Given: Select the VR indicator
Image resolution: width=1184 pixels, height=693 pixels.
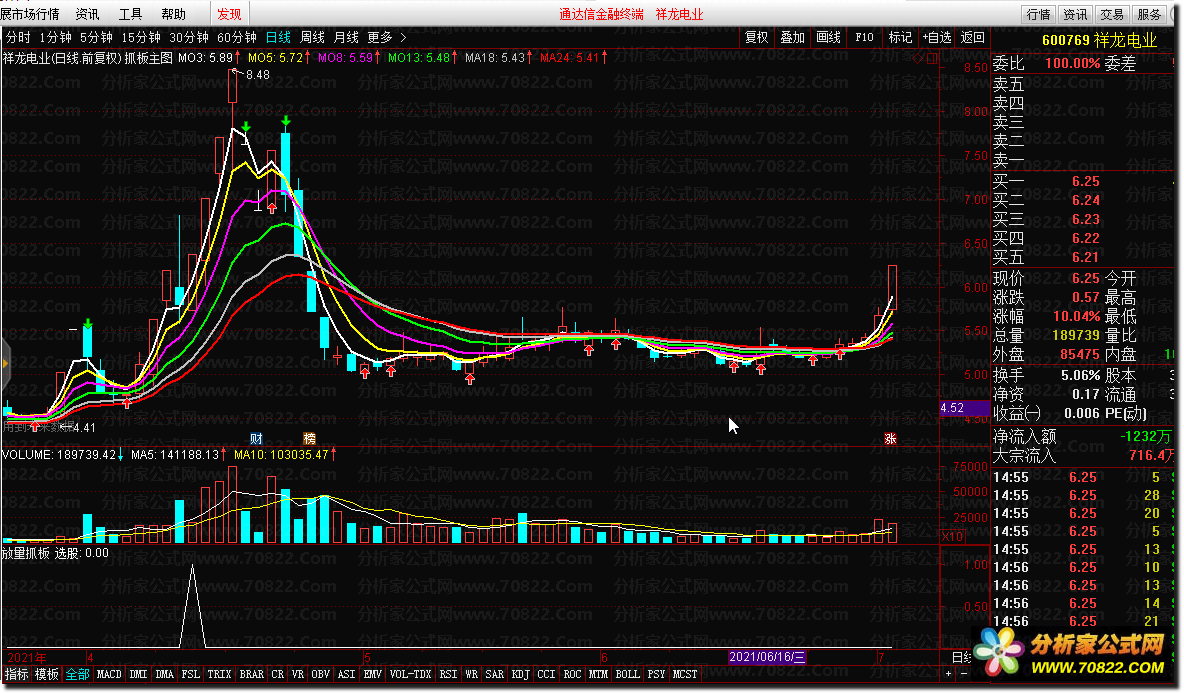Looking at the screenshot, I should click(298, 674).
